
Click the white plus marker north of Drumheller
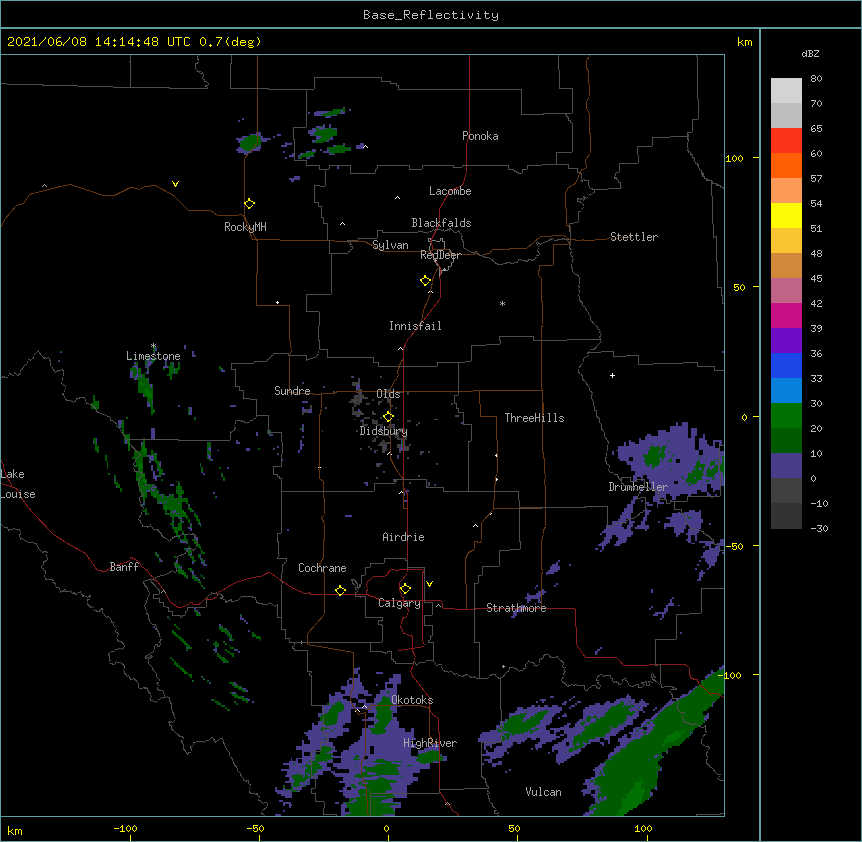(612, 375)
